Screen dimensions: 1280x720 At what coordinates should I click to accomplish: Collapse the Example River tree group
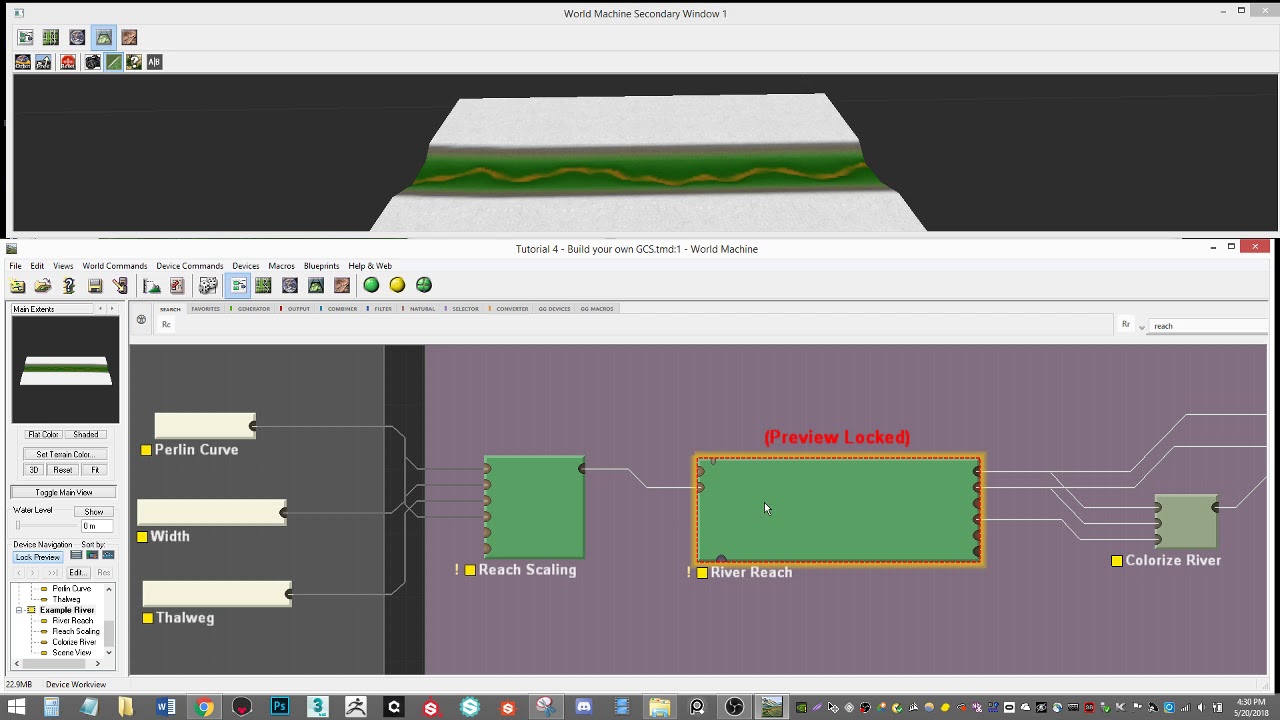[x=19, y=610]
